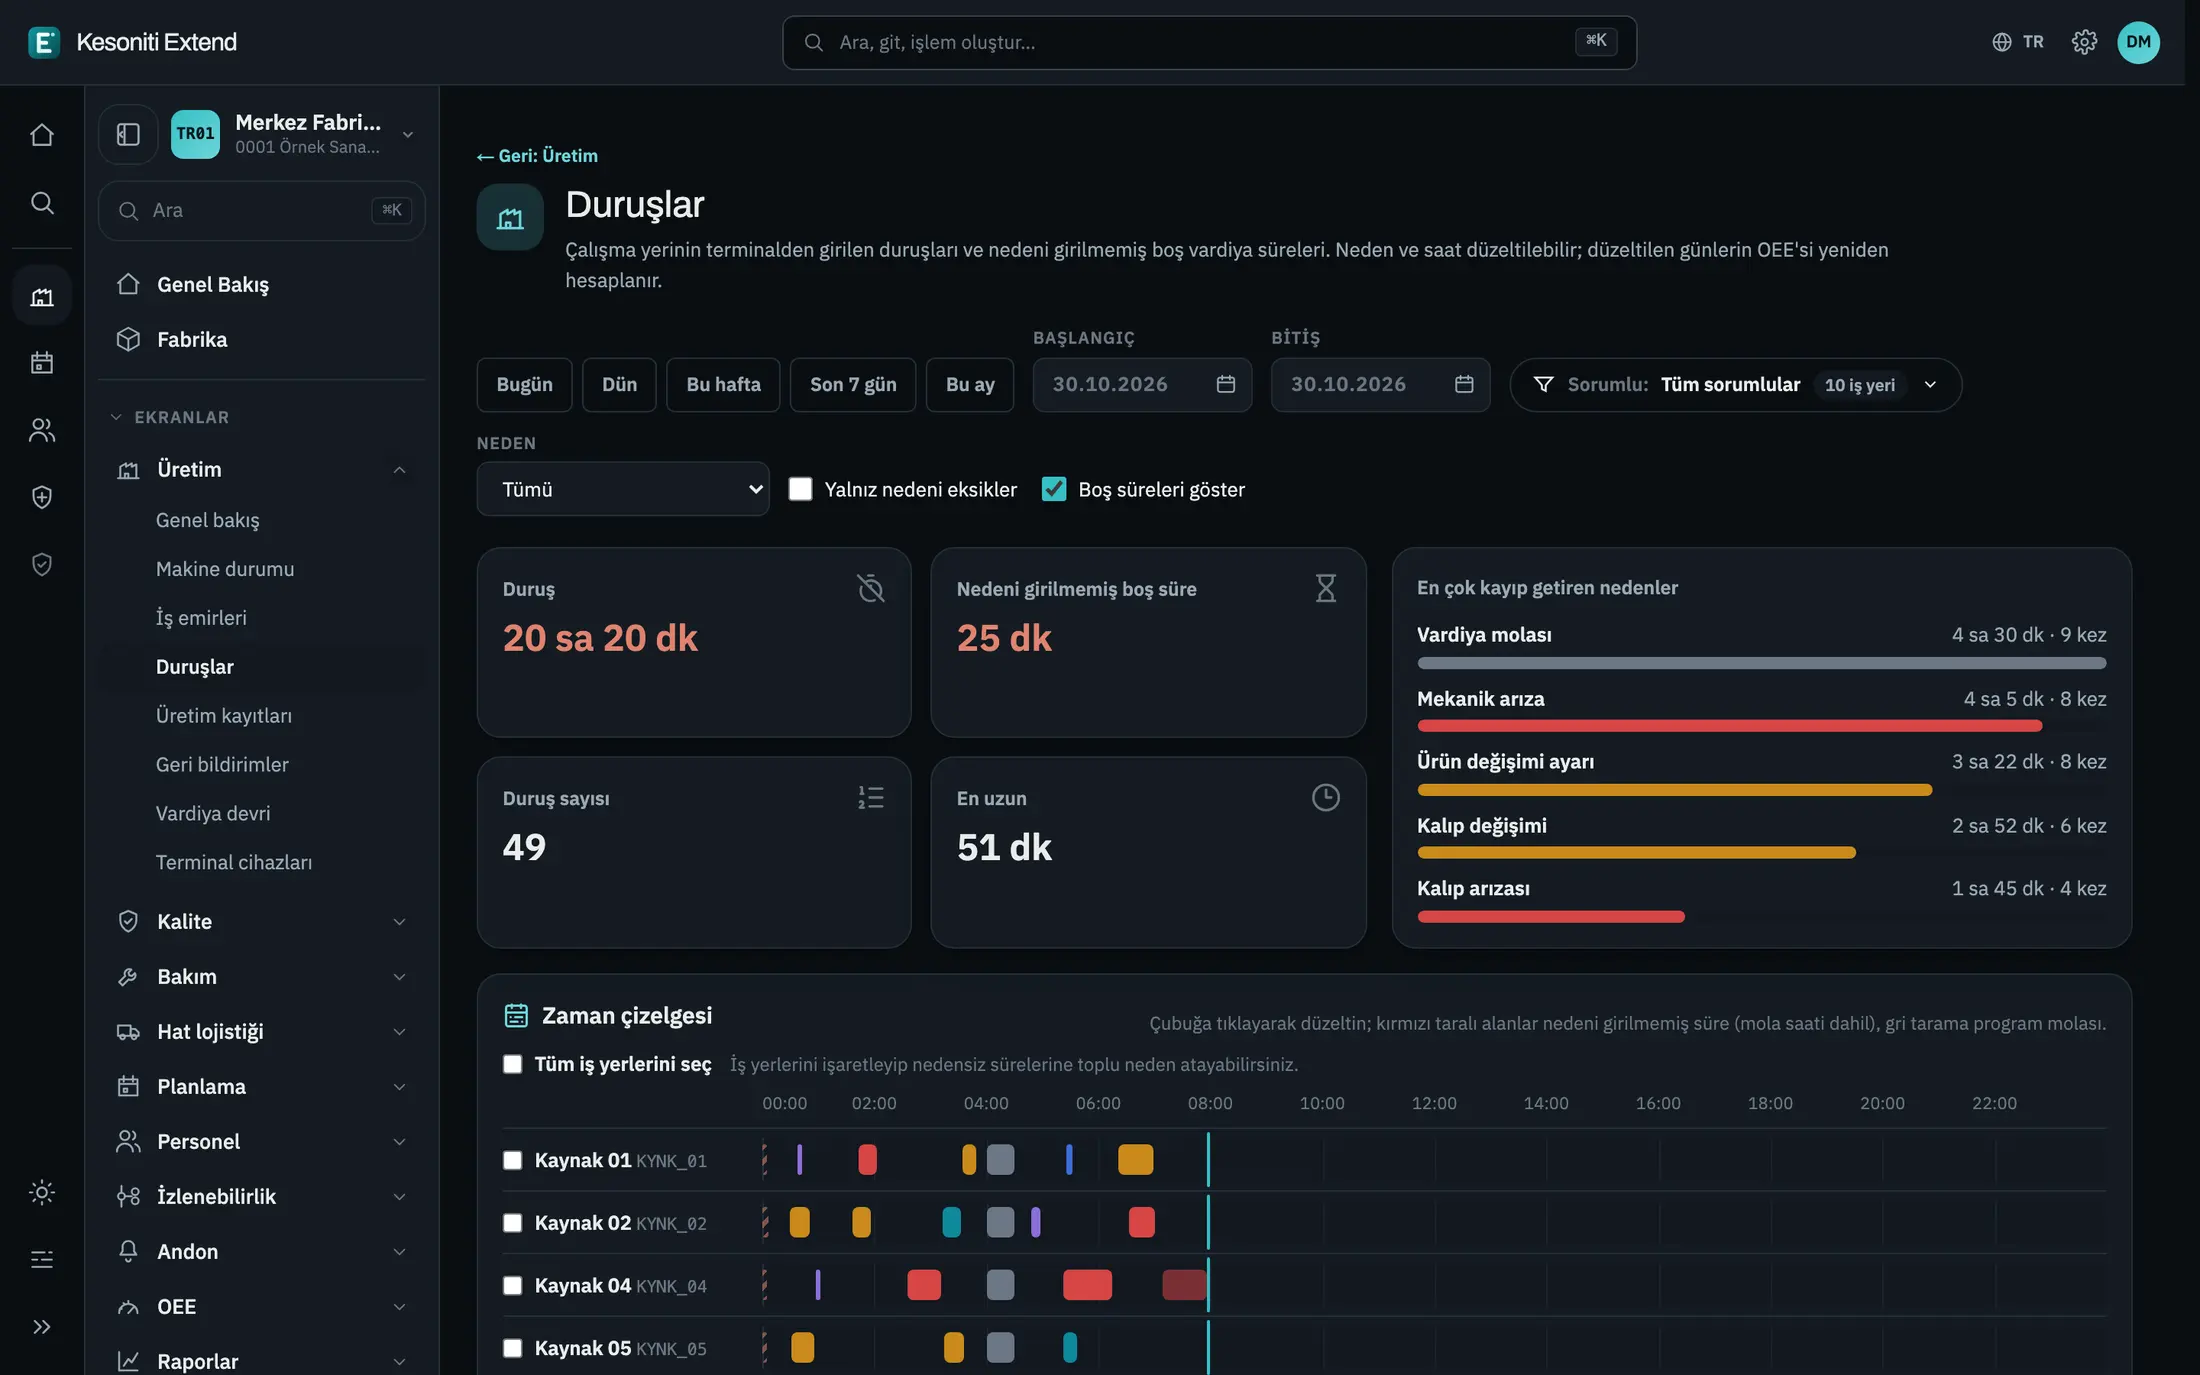This screenshot has height=1375, width=2200.
Task: Open DM user avatar menu
Action: (2138, 42)
